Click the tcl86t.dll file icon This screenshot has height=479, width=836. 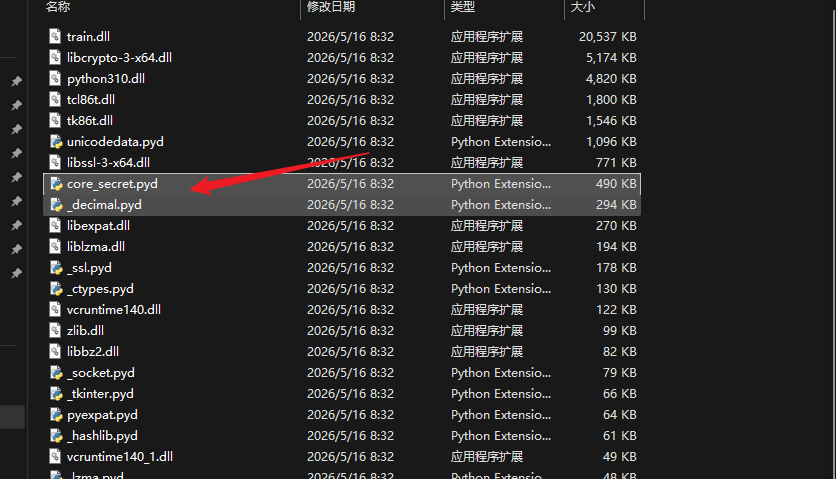(55, 99)
